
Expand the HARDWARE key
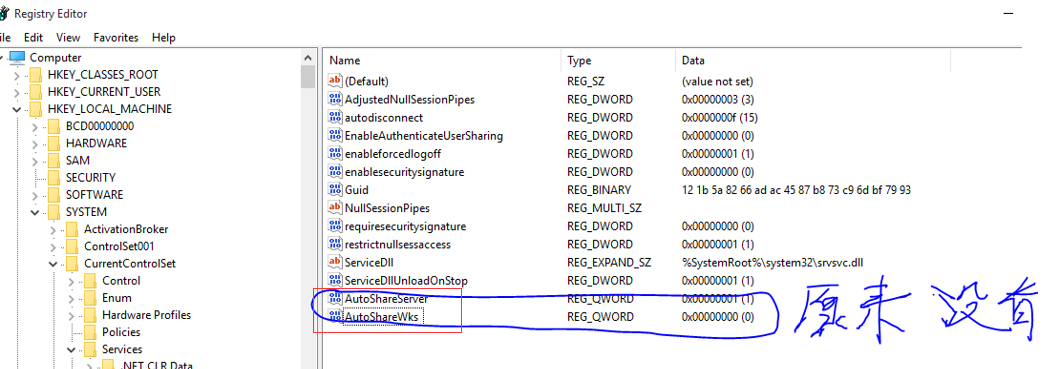35,143
